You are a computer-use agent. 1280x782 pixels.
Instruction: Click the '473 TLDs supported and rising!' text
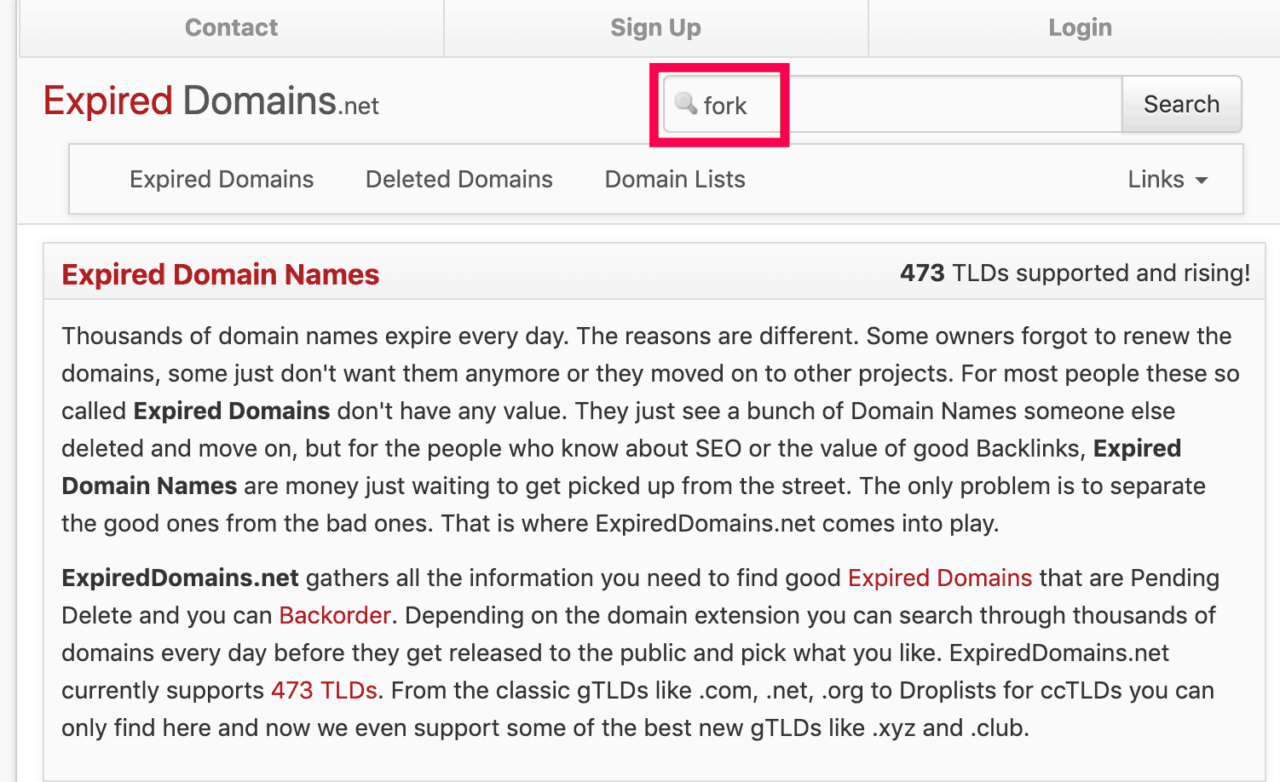point(1075,273)
